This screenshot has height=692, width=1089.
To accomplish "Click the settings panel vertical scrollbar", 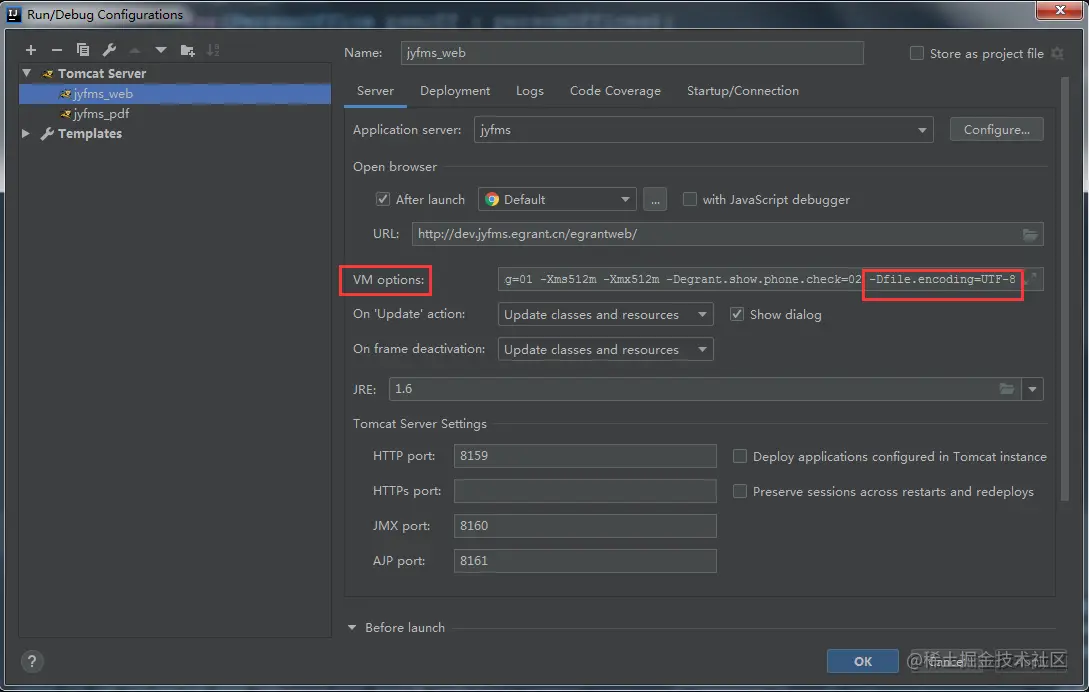I will pyautogui.click(x=1065, y=288).
